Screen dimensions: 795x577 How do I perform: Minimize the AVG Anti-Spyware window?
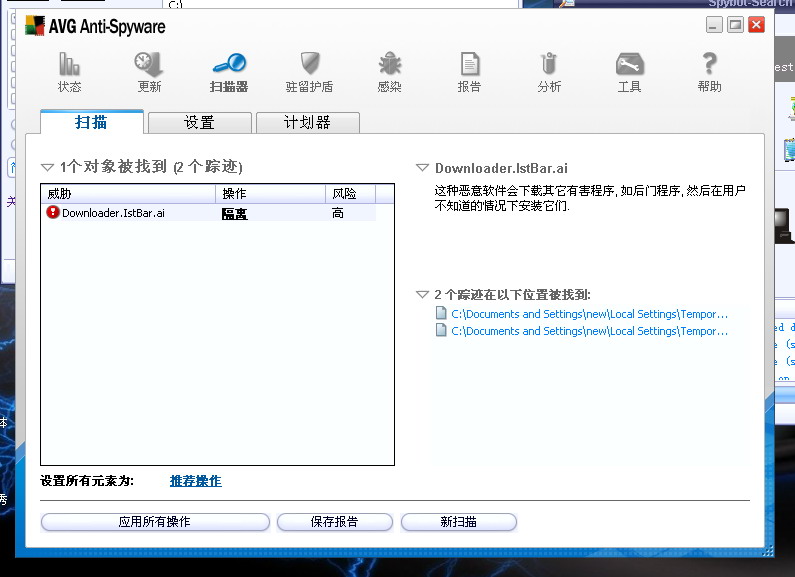pos(714,24)
